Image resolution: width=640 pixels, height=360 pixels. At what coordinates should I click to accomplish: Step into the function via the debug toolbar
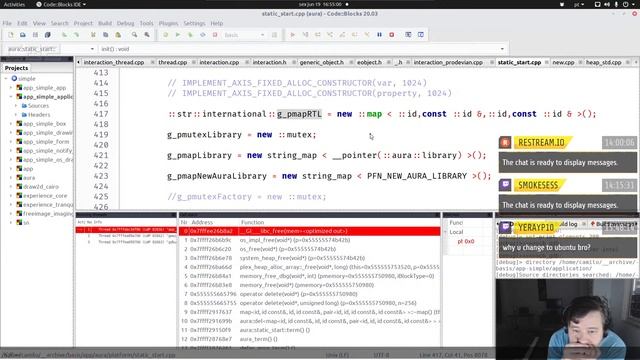330,35
